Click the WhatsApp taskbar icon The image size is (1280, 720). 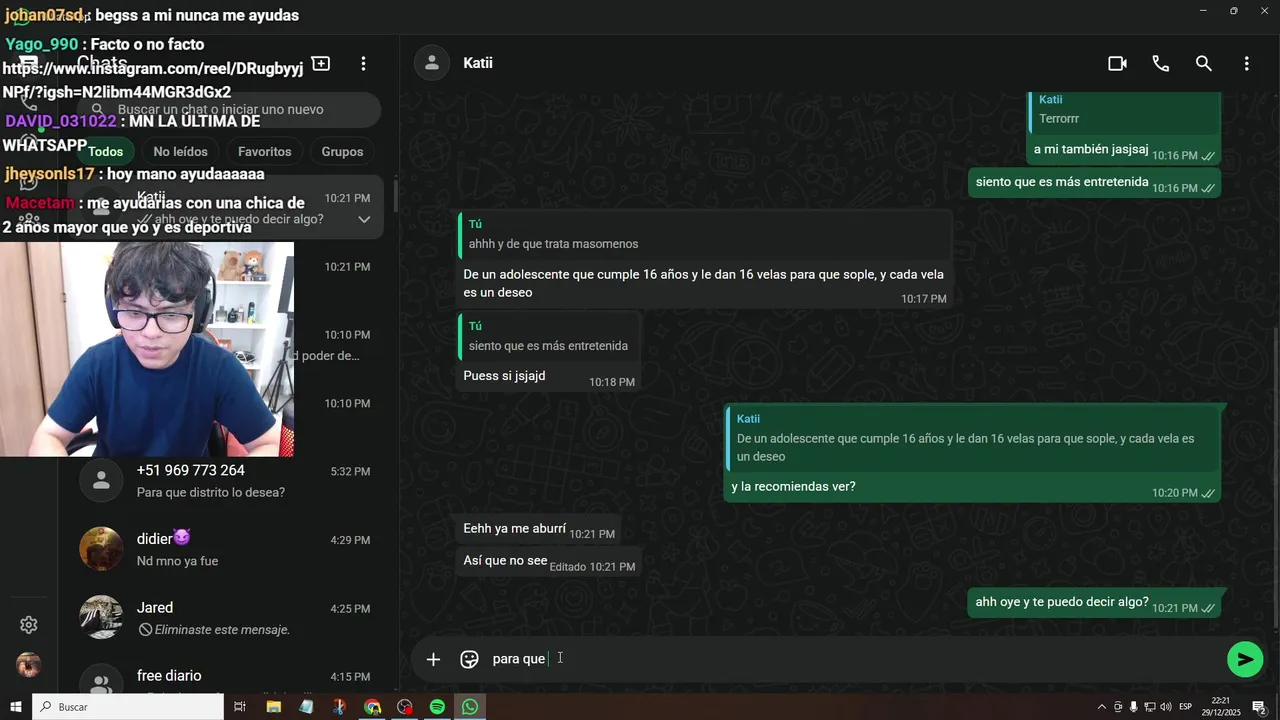click(x=470, y=707)
